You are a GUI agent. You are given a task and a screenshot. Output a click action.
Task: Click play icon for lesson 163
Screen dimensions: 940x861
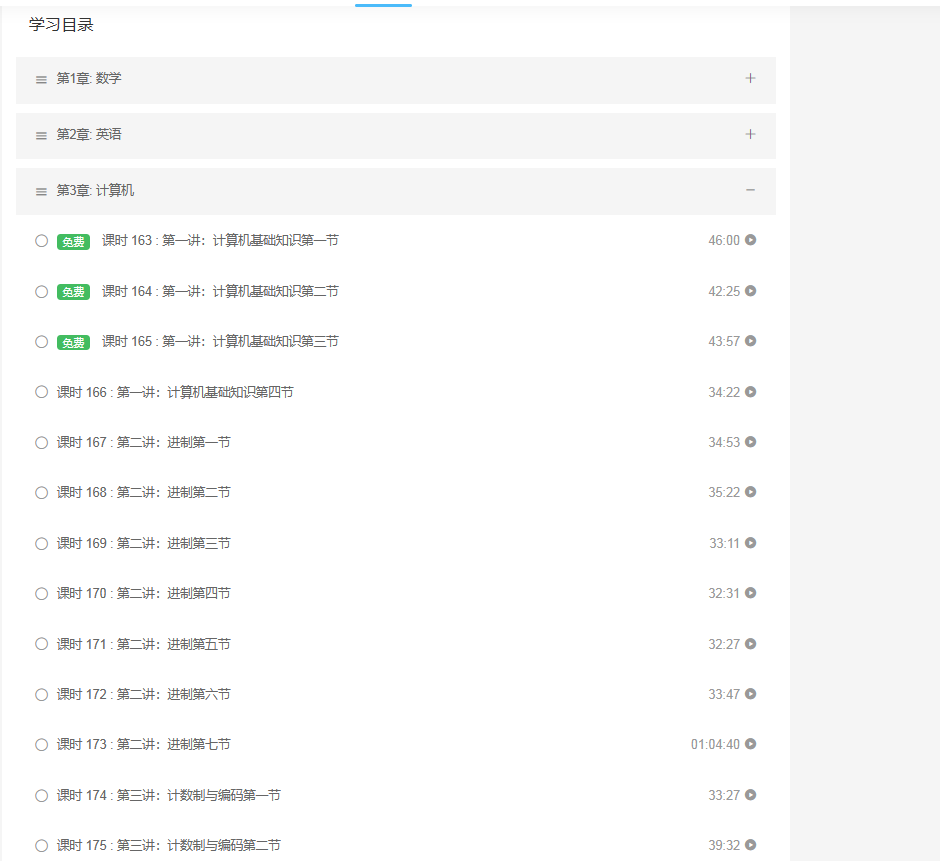(x=750, y=240)
